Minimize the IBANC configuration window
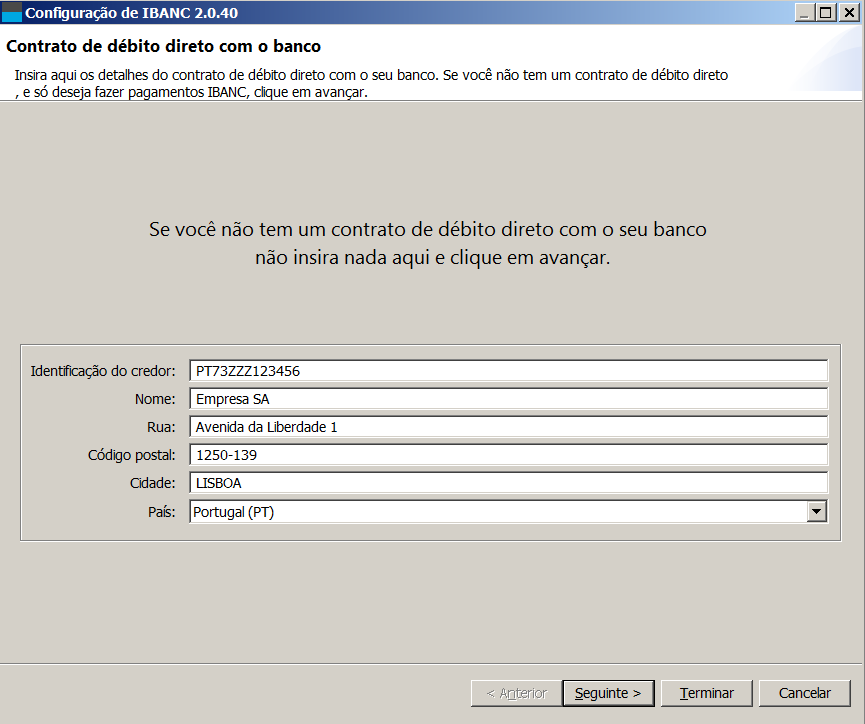Screen dimensions: 865x724 pos(805,13)
